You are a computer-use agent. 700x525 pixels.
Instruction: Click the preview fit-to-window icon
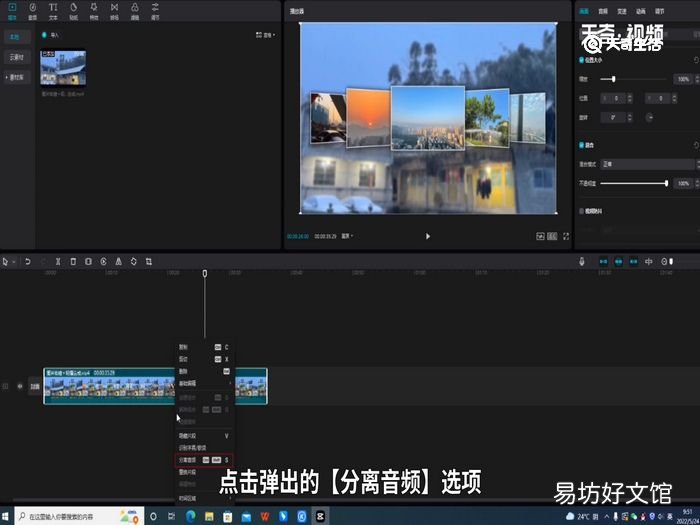tap(540, 236)
